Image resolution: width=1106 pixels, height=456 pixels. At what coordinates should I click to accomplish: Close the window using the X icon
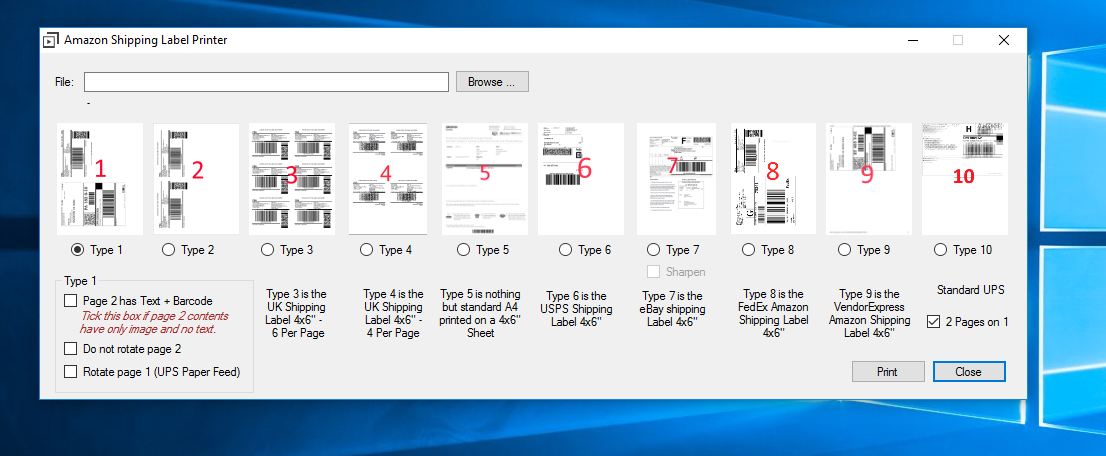point(1004,40)
